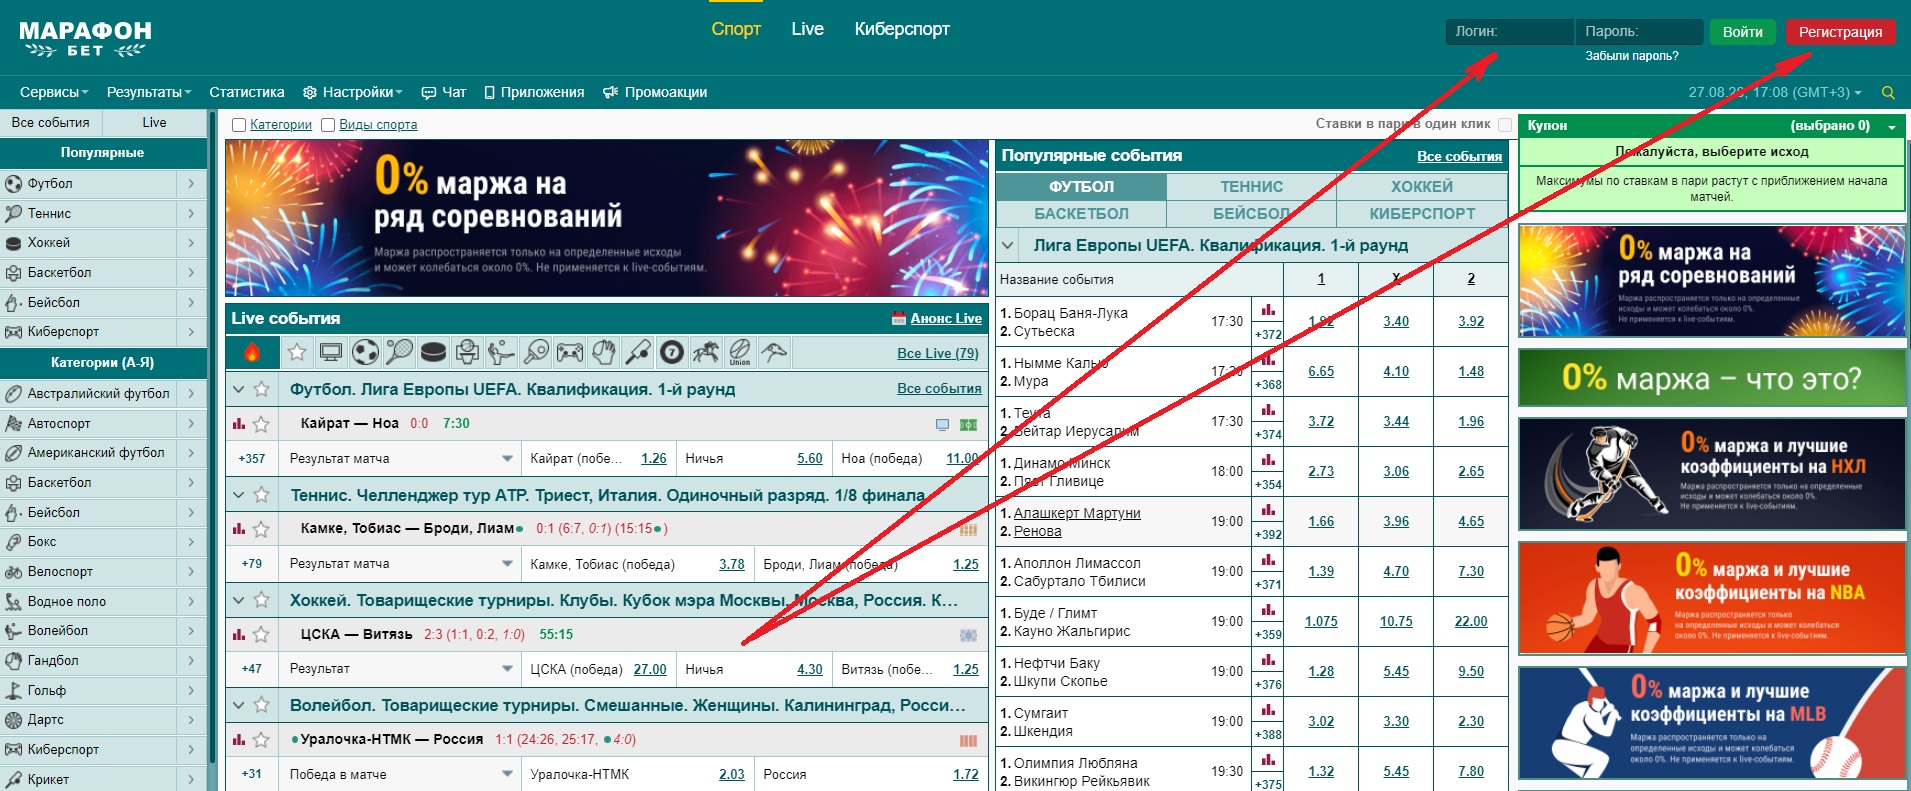Open the search magnifier icon
Image resolution: width=1911 pixels, height=791 pixels.
click(x=1888, y=92)
